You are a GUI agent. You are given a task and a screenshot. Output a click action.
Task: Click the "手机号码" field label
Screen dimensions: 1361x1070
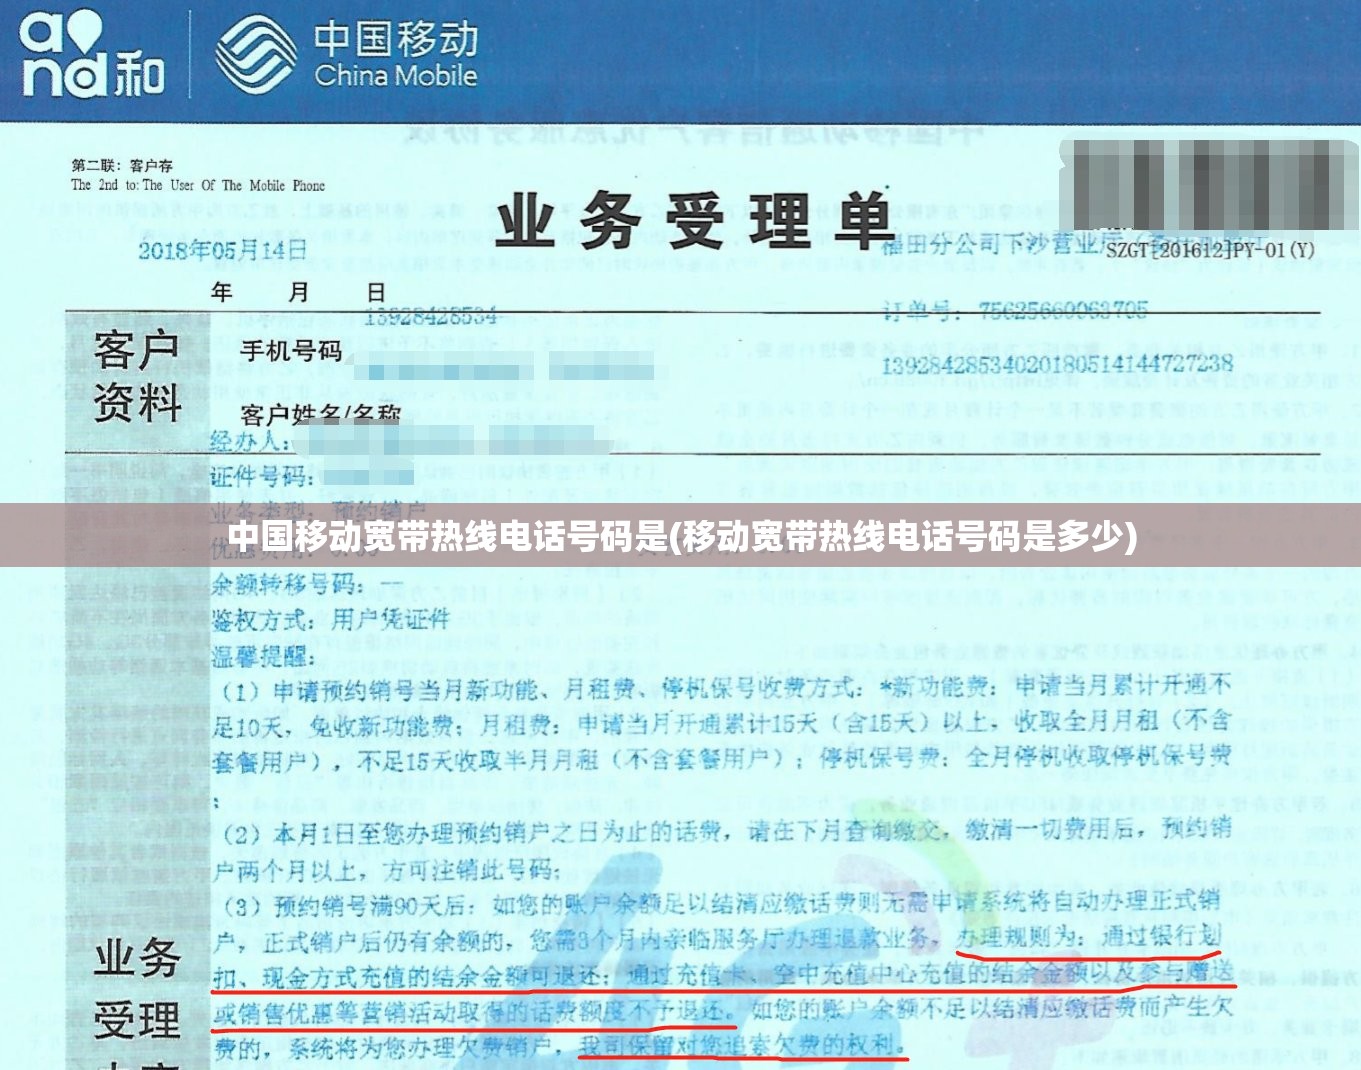[291, 351]
